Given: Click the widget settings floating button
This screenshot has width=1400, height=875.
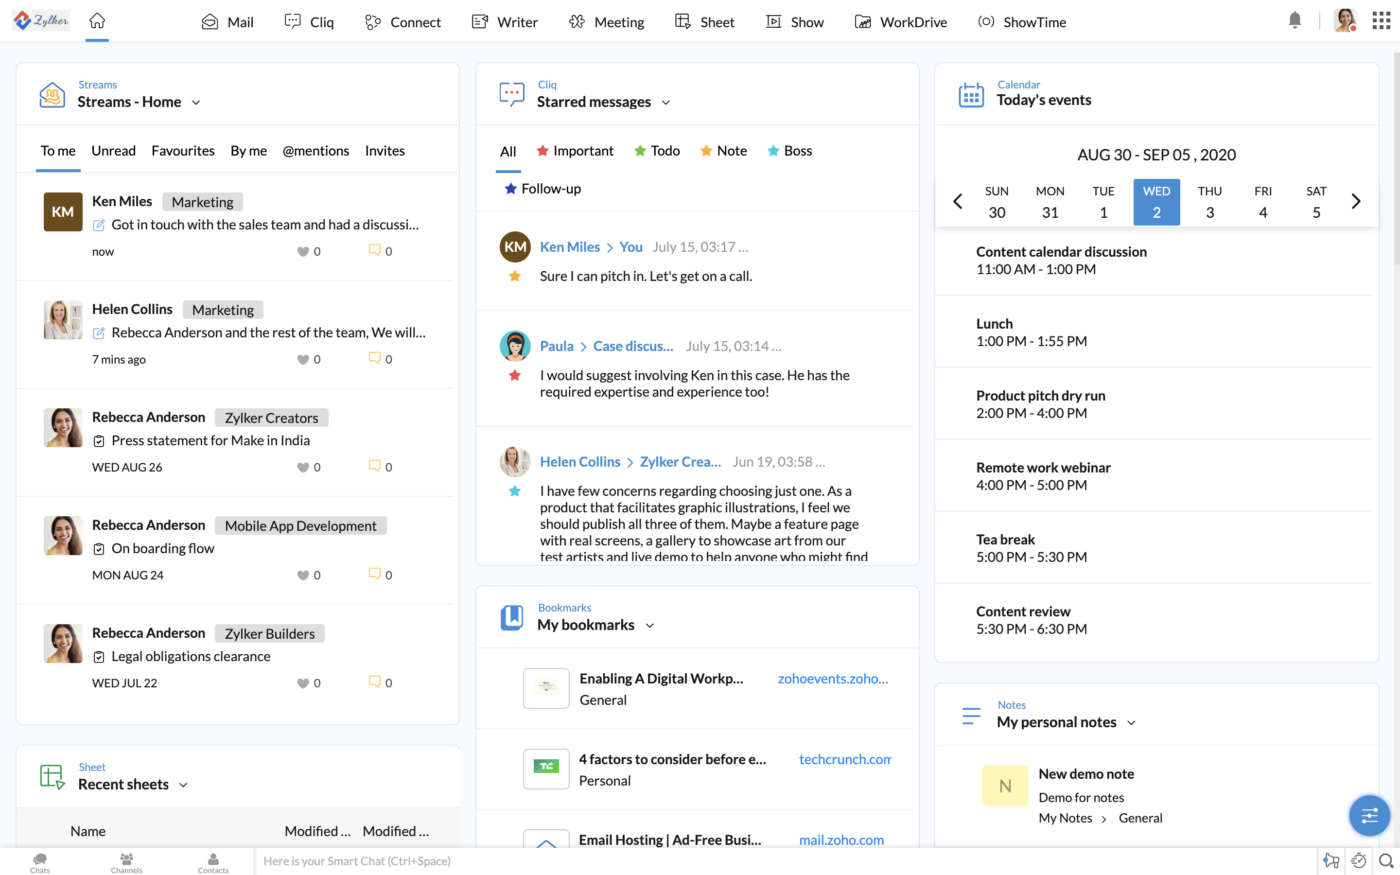Looking at the screenshot, I should pyautogui.click(x=1369, y=815).
